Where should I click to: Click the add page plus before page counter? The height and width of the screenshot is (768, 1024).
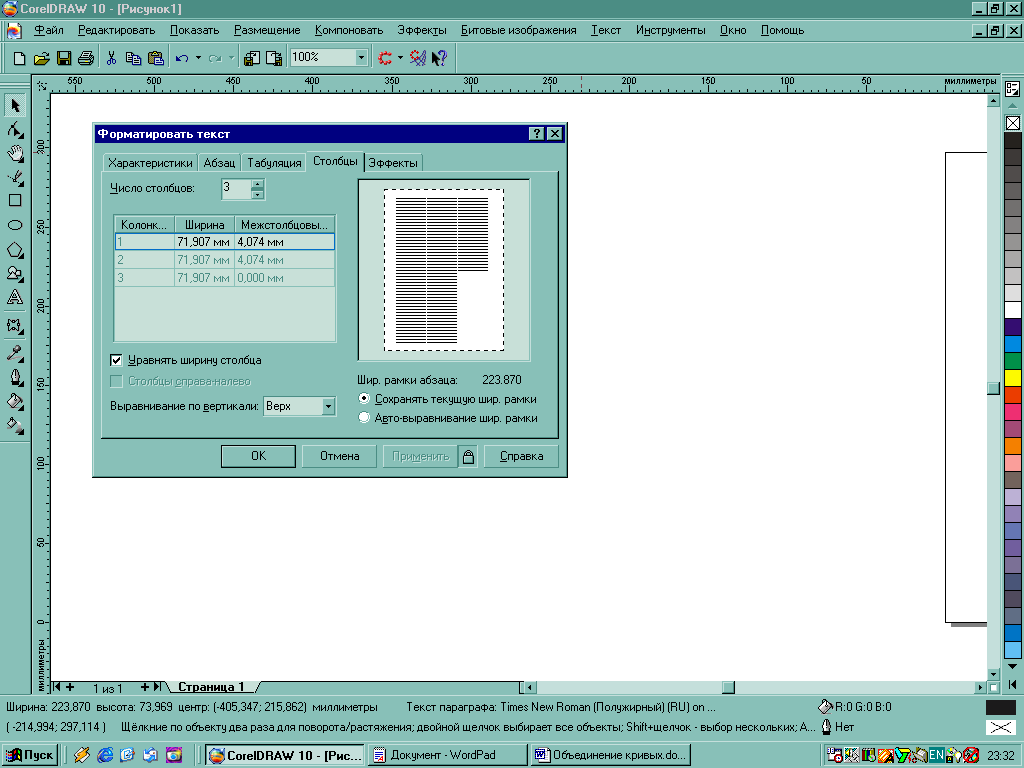(x=70, y=687)
